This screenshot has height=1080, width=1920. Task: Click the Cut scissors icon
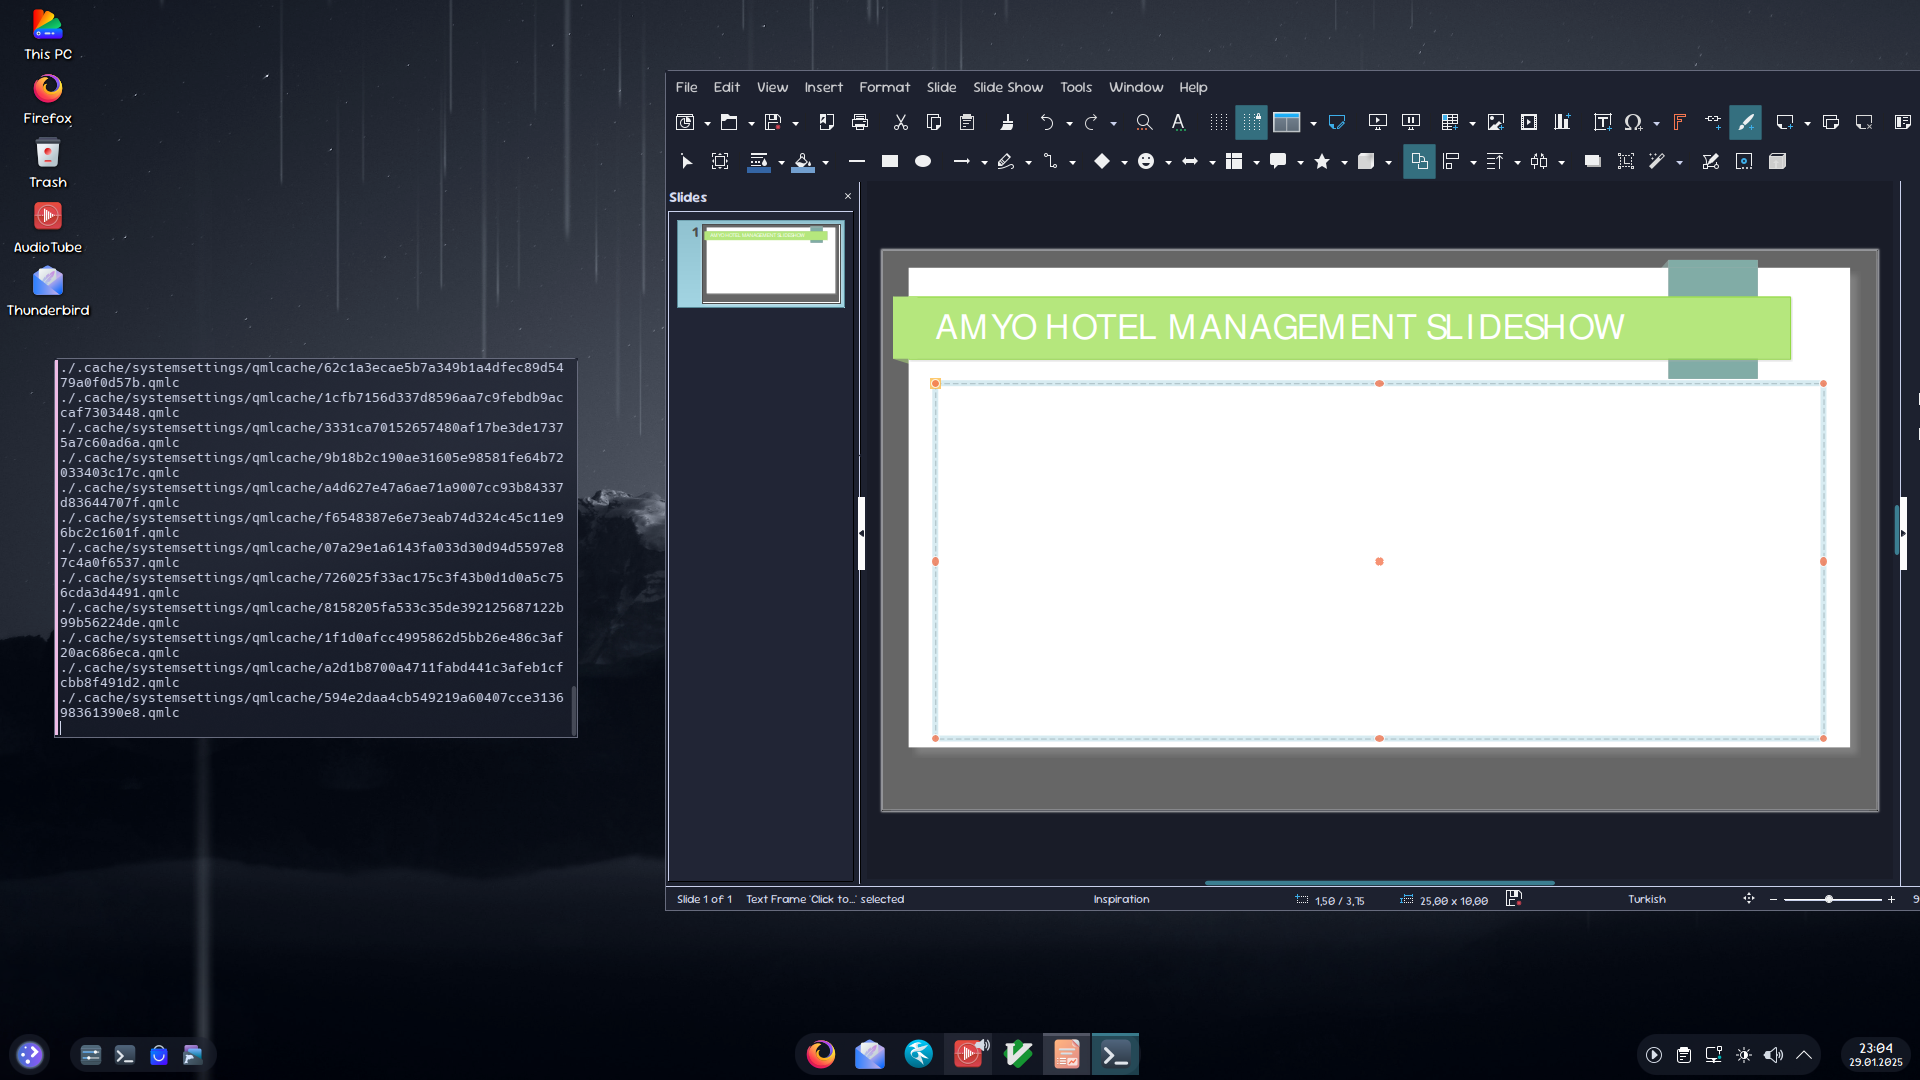pyautogui.click(x=900, y=122)
